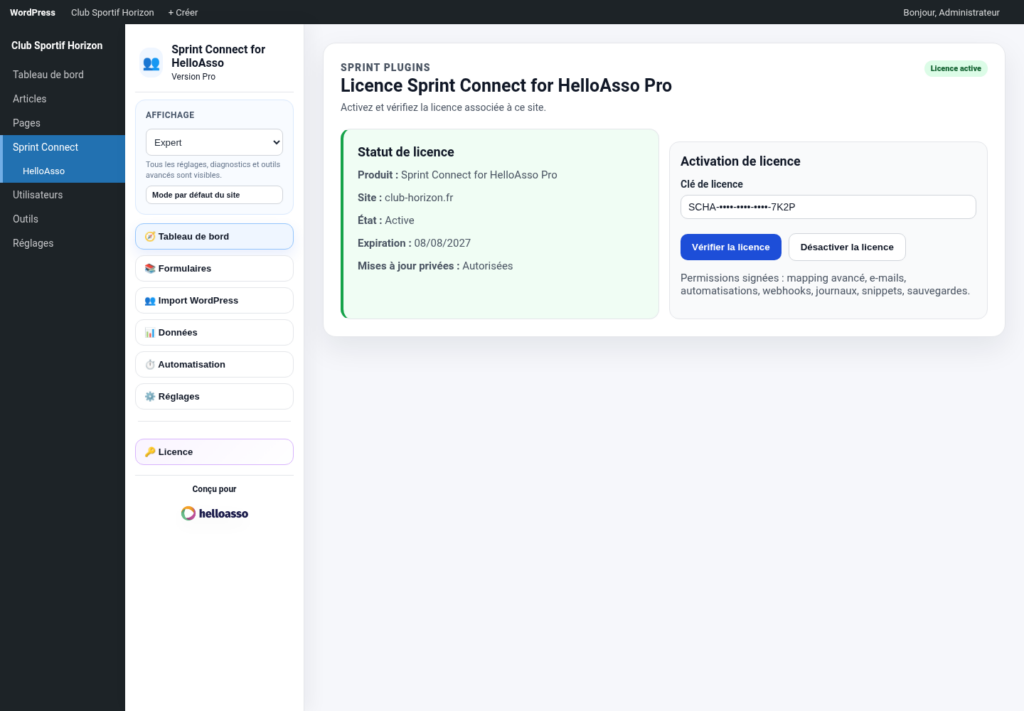Click the SPRINT PLUGINS label
Viewport: 1024px width, 711px height.
tap(385, 67)
